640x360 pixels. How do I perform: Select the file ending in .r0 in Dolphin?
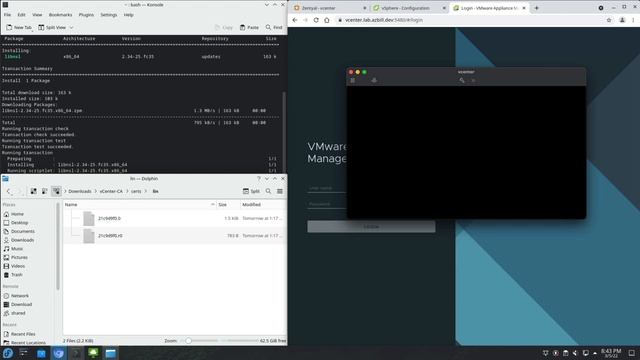tap(110, 236)
